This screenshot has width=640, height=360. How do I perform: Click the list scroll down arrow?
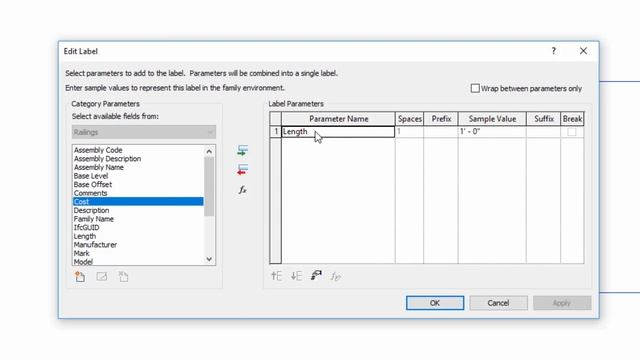pos(209,259)
